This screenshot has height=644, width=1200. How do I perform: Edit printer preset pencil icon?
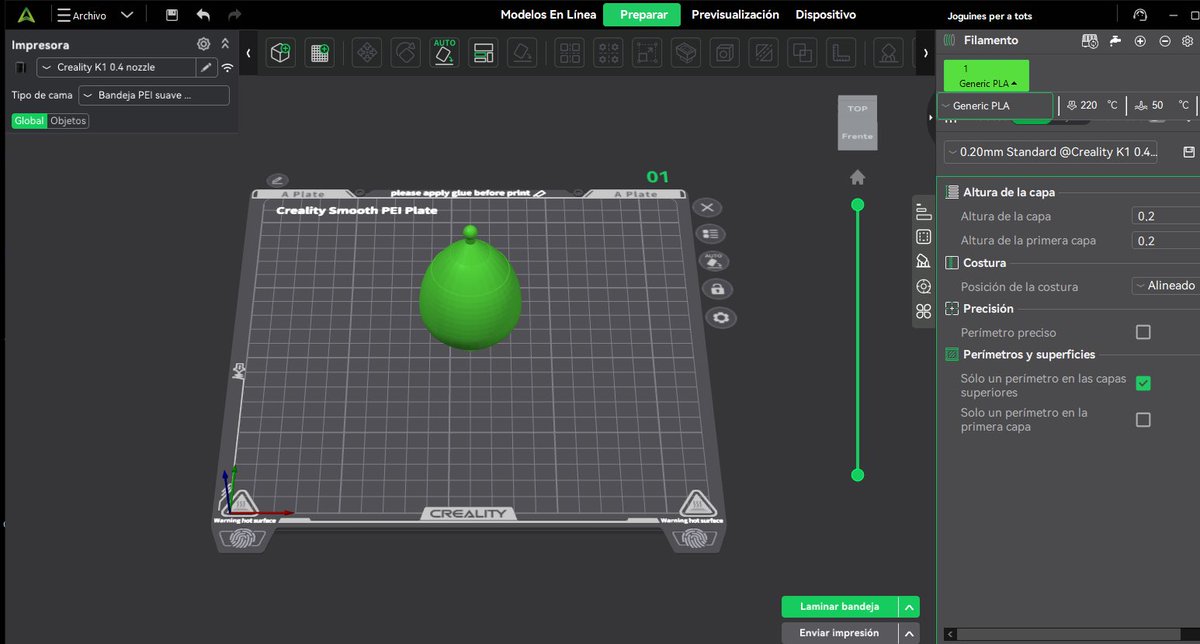pyautogui.click(x=206, y=67)
